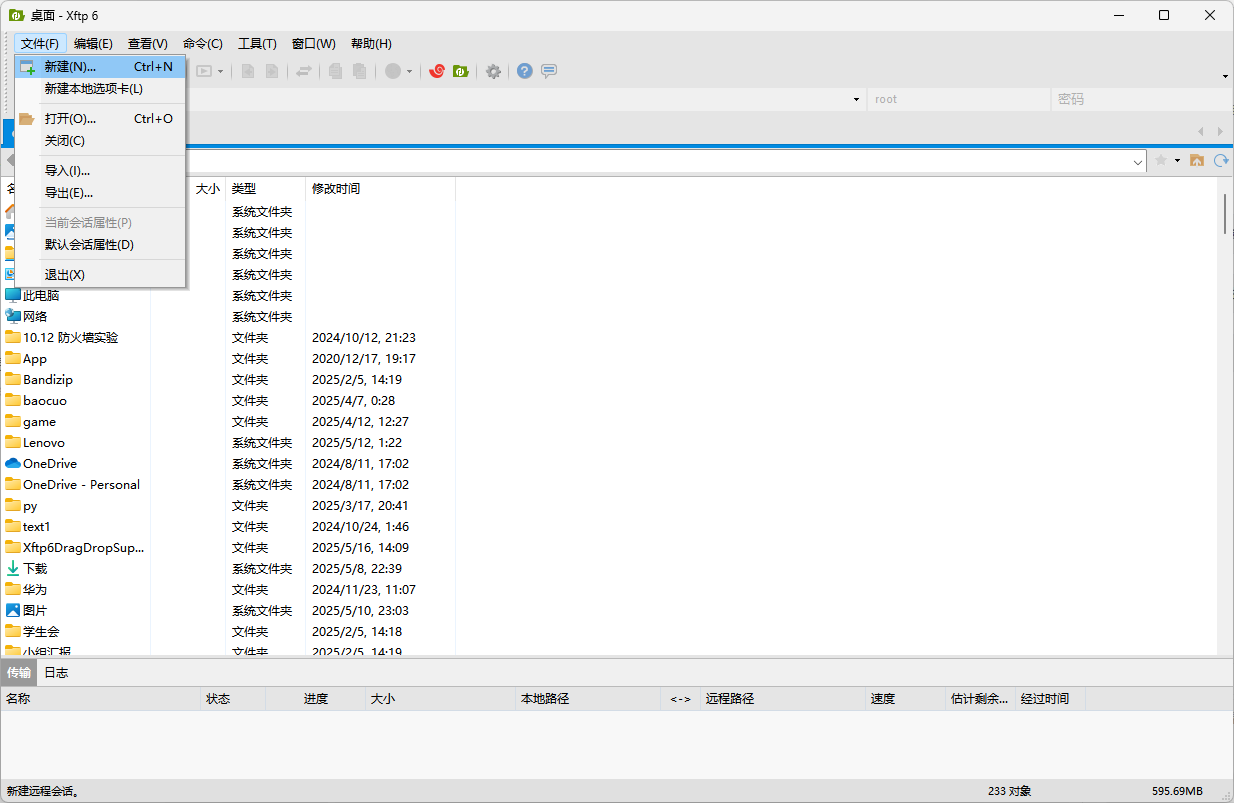1234x803 pixels.
Task: Open the 查看(V) menu
Action: (x=148, y=44)
